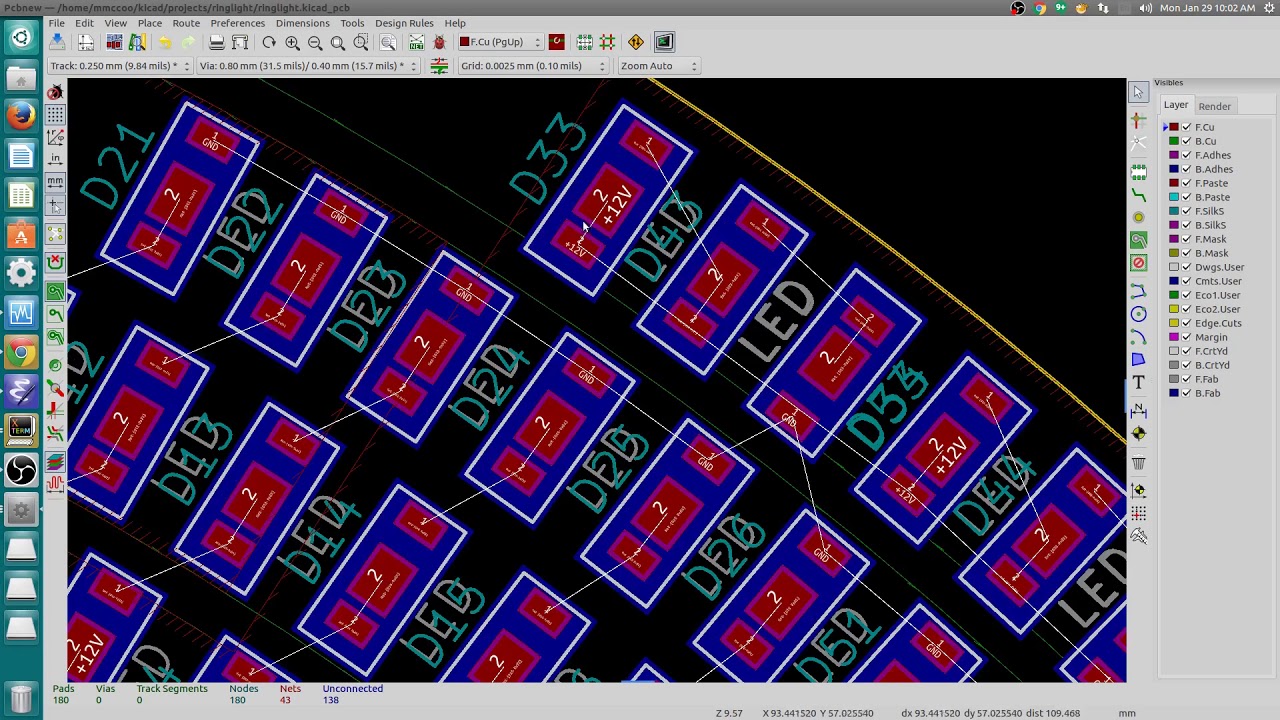Viewport: 1280px width, 720px height.
Task: Toggle the auto track width icon
Action: pos(439,66)
